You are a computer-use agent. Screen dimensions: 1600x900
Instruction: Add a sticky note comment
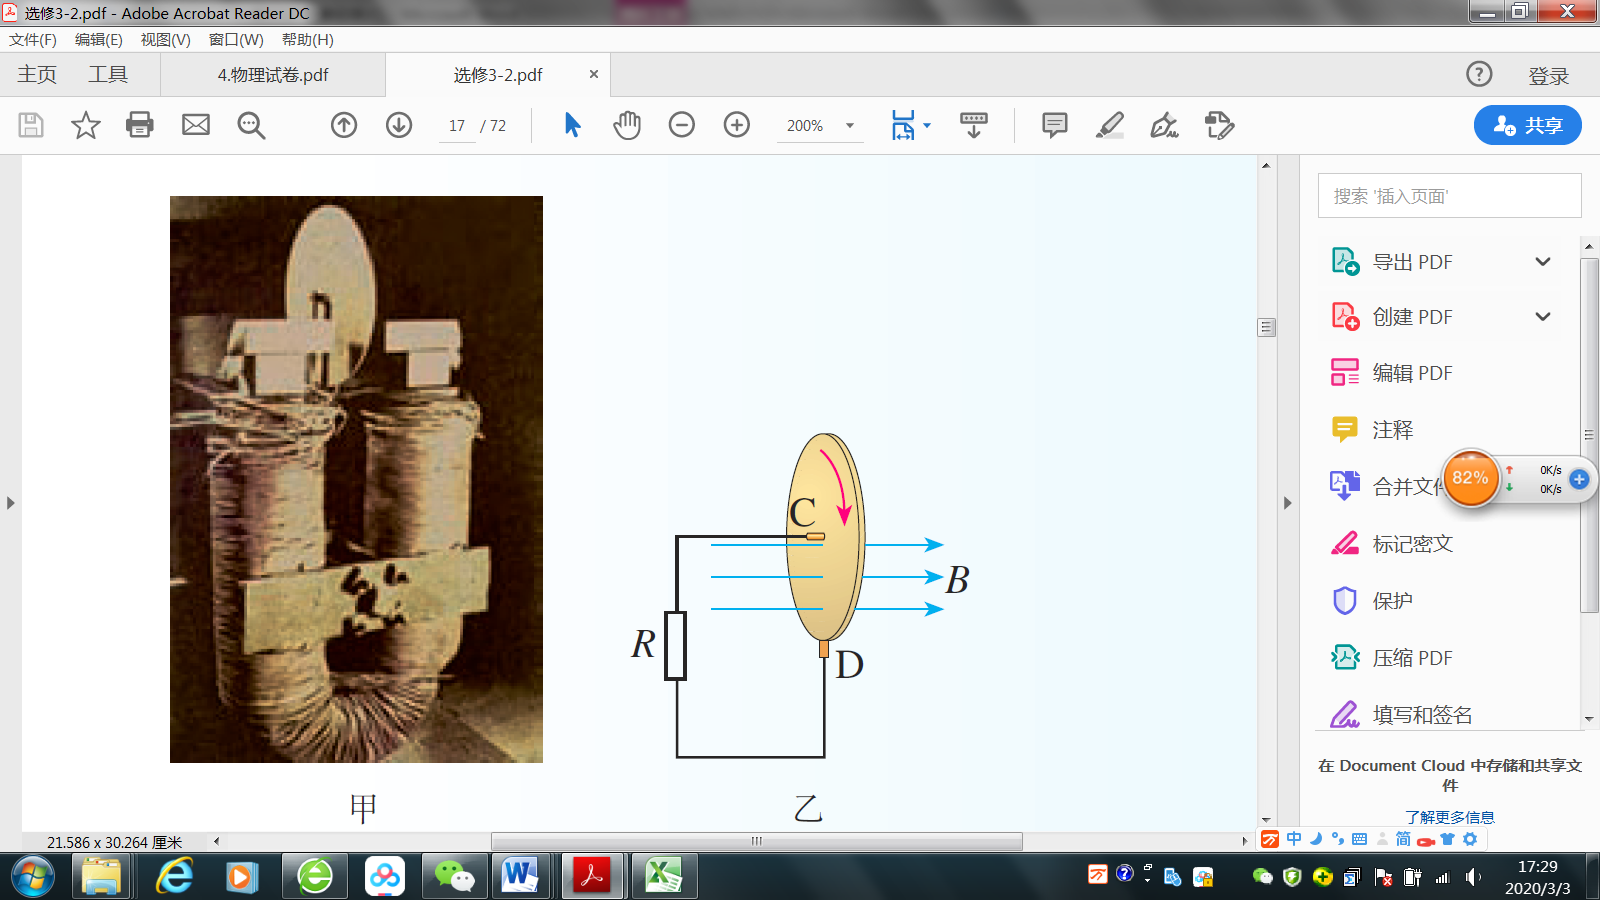1055,125
